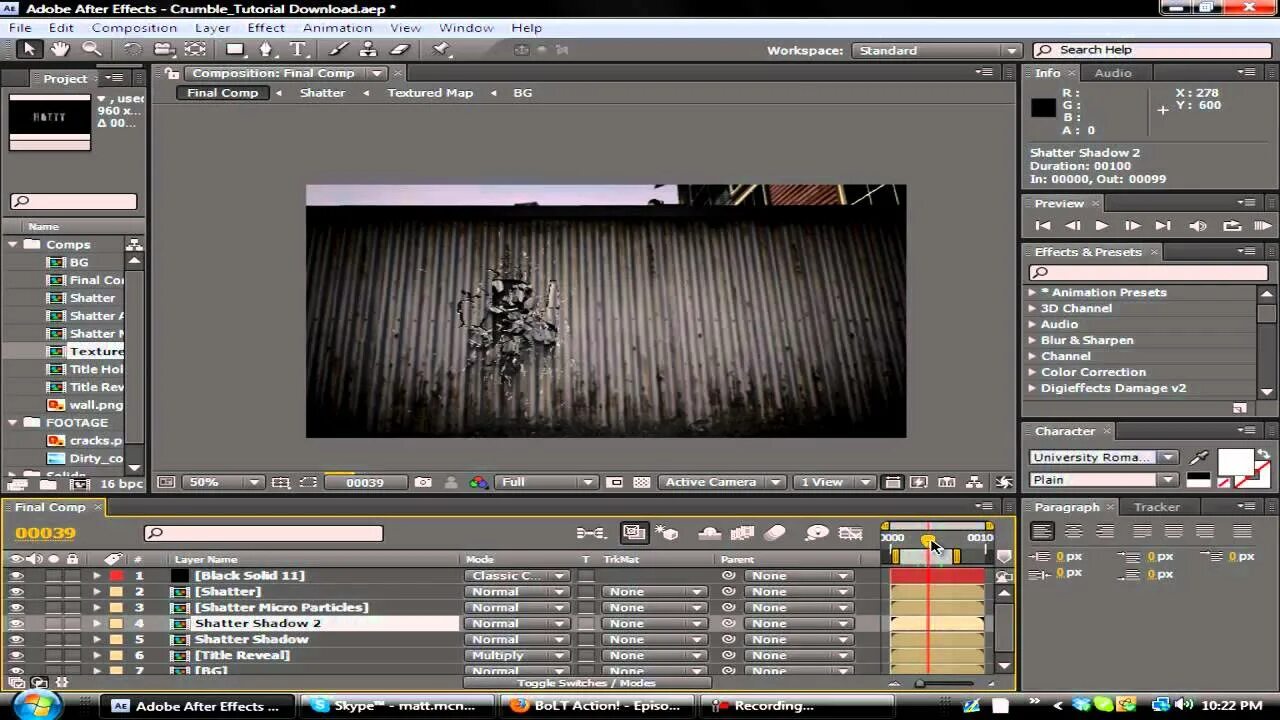
Task: Toggle visibility of the Shatter layer
Action: coord(15,591)
